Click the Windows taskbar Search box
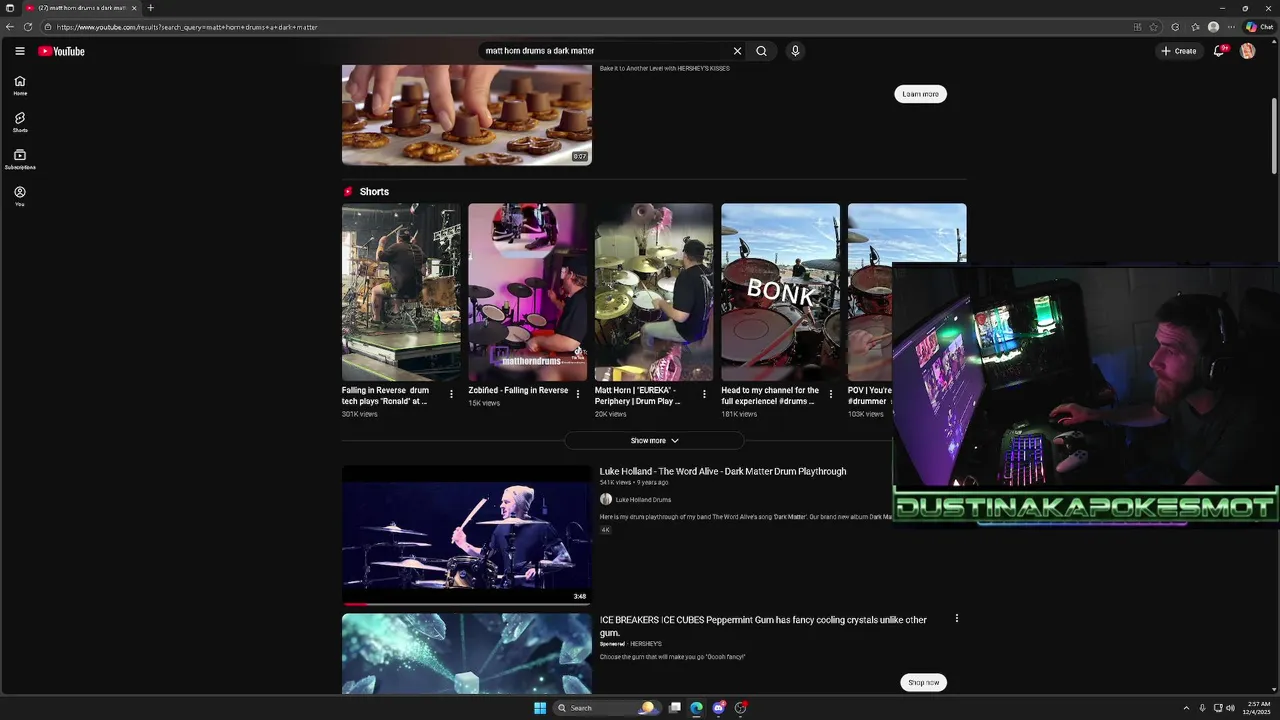 coord(605,708)
